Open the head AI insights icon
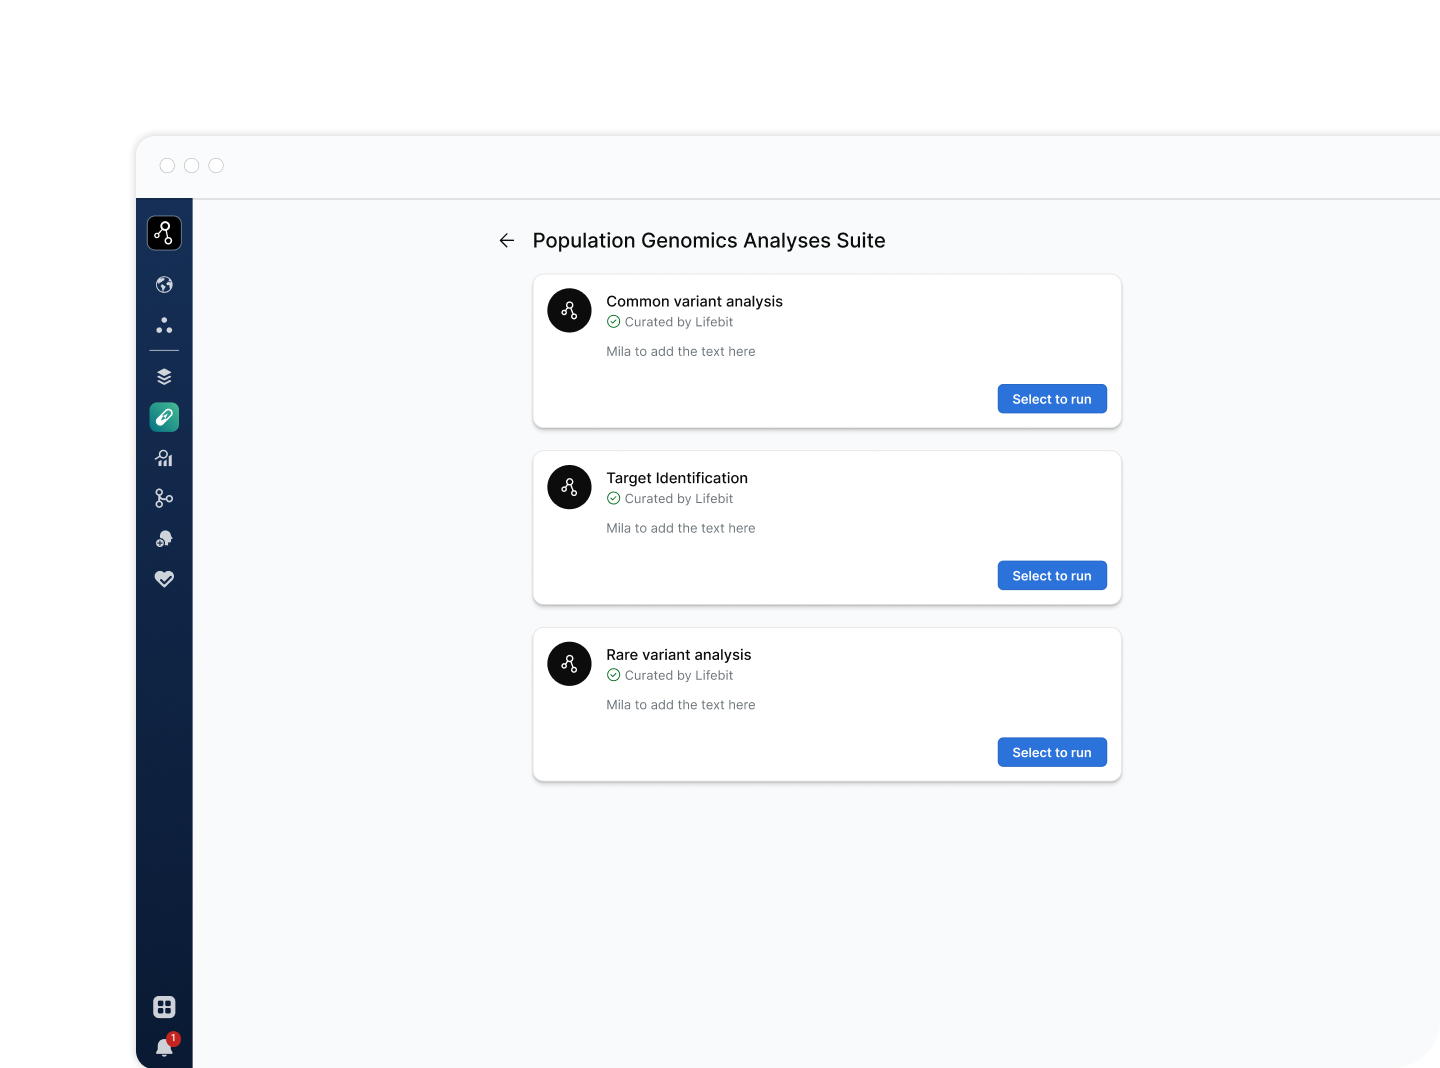1440x1068 pixels. [x=164, y=539]
